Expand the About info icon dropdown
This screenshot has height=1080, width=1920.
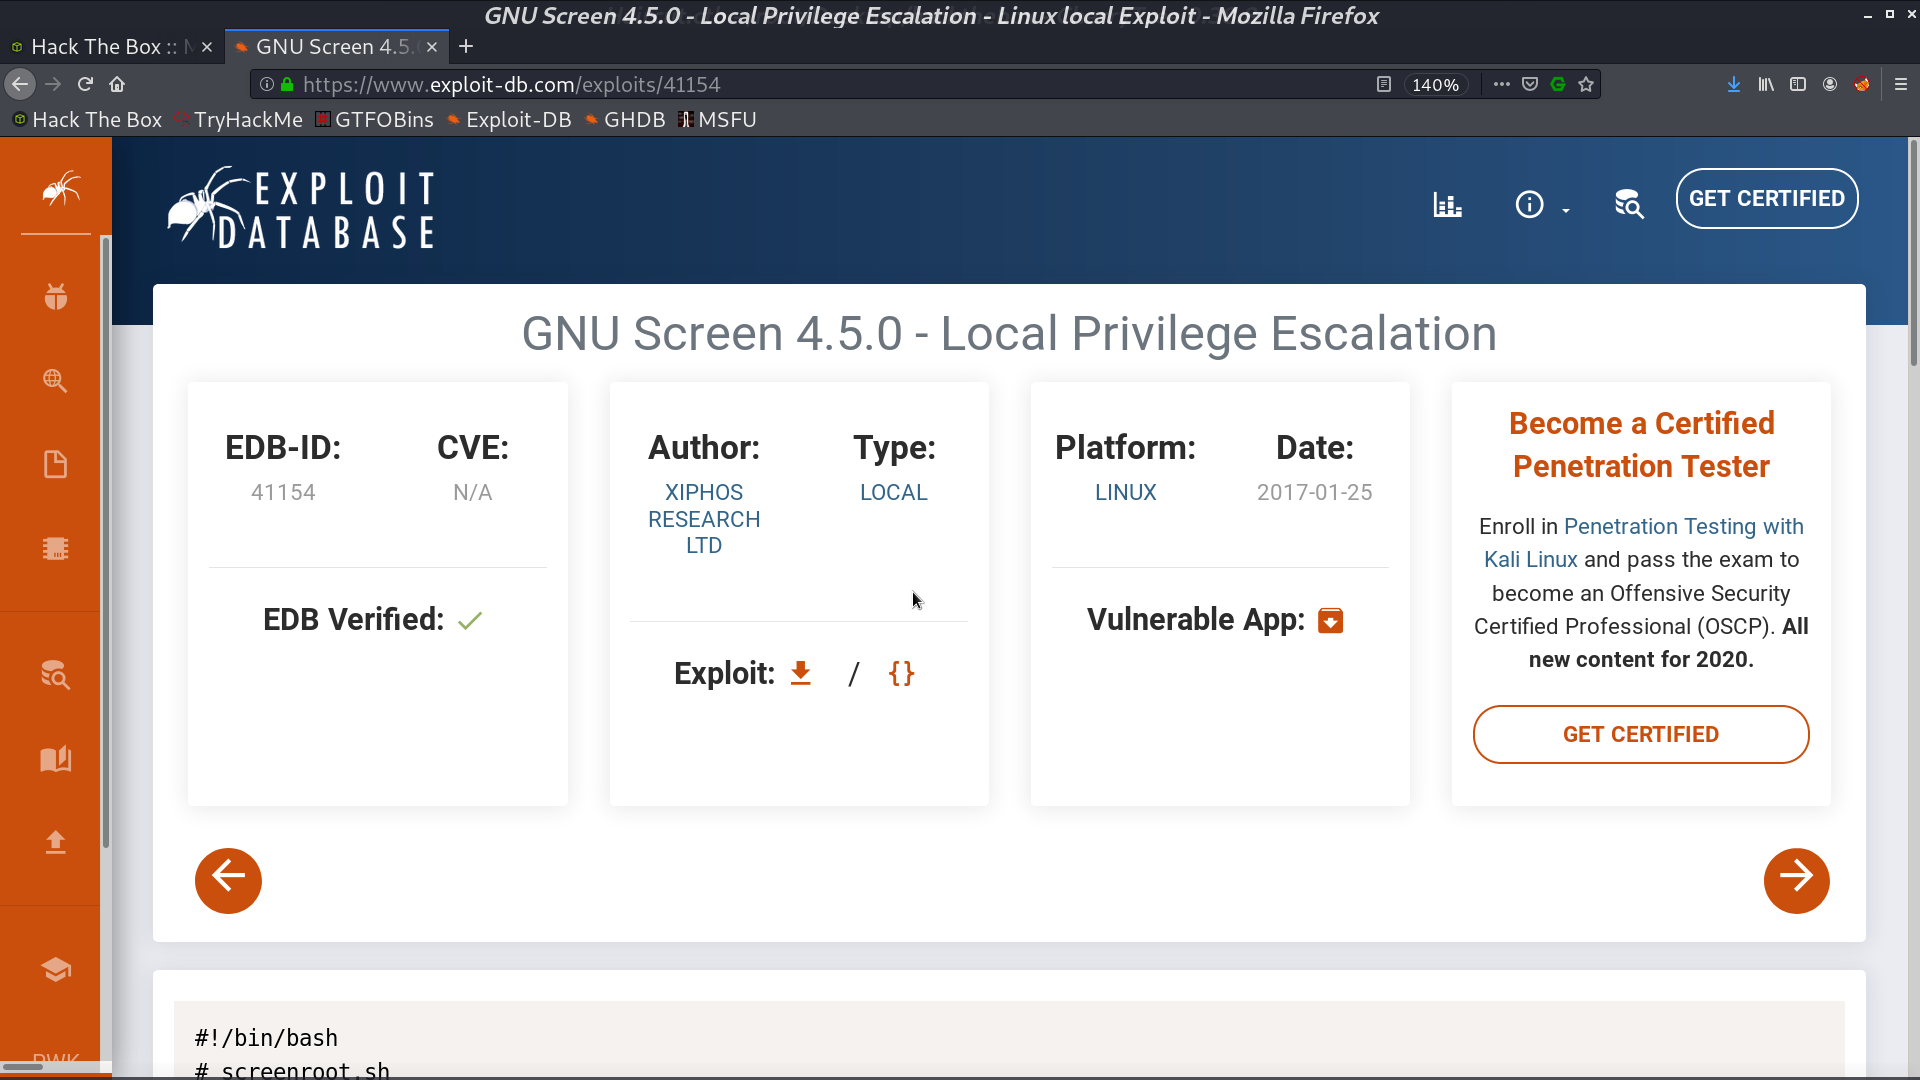1541,205
